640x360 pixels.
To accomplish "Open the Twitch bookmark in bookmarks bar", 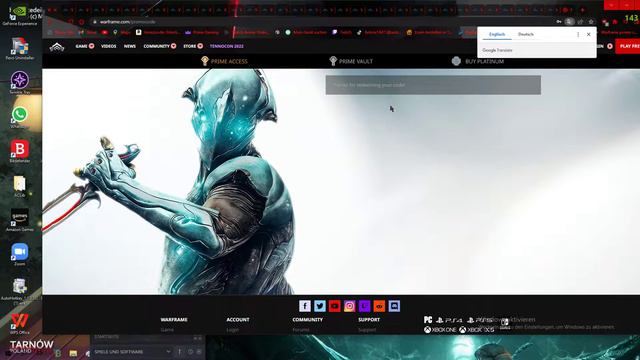I will coord(342,32).
